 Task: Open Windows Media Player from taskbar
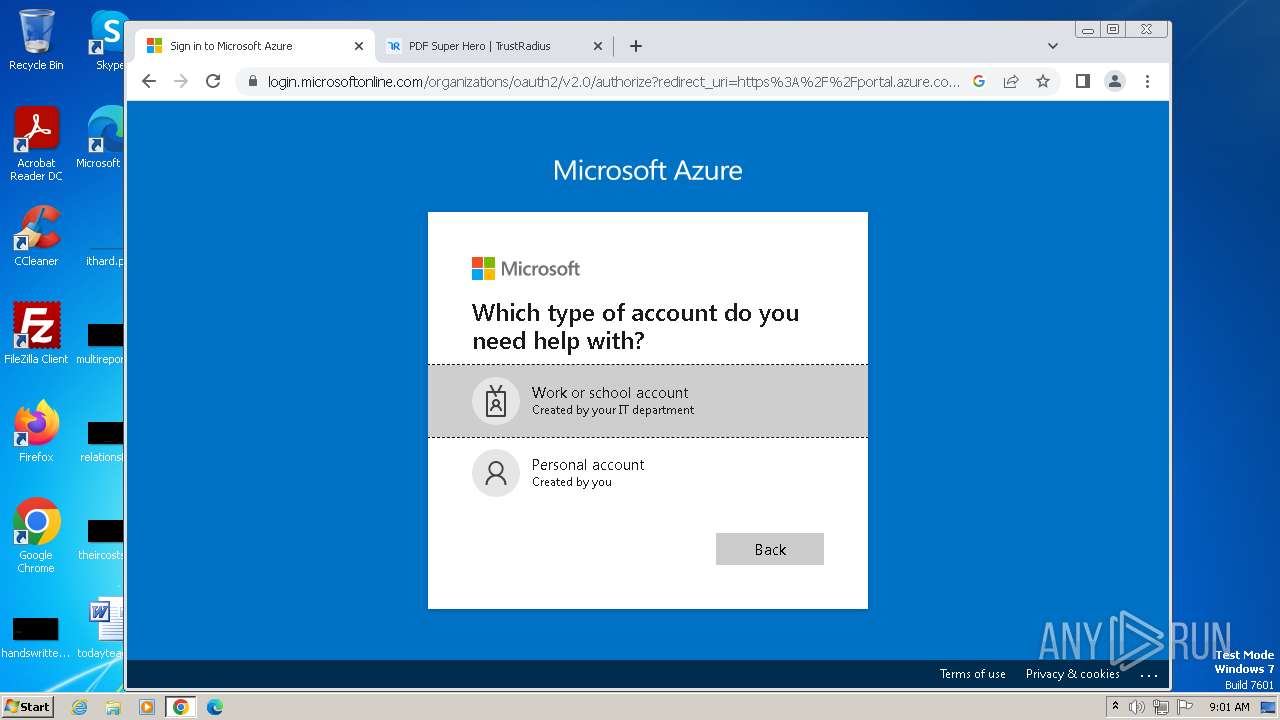(x=147, y=707)
